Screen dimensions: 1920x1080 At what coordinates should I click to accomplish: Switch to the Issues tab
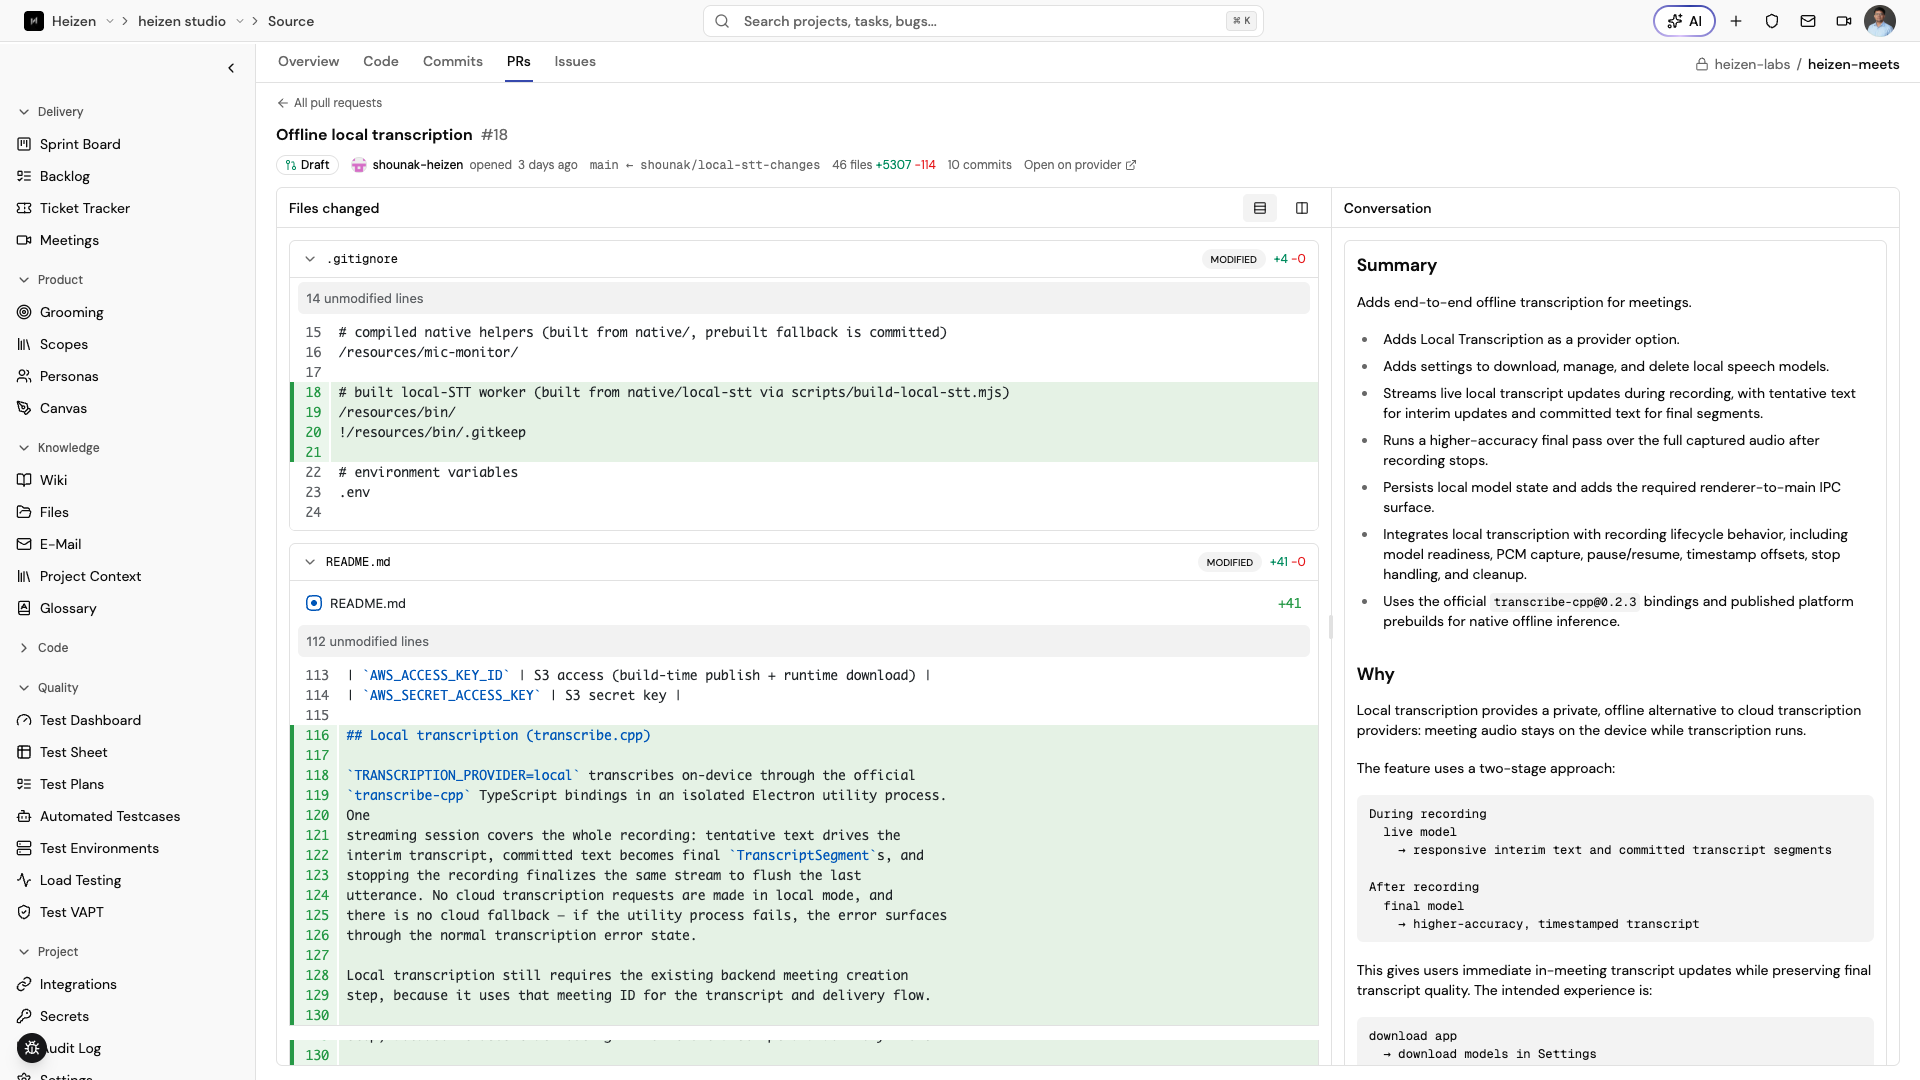[575, 61]
